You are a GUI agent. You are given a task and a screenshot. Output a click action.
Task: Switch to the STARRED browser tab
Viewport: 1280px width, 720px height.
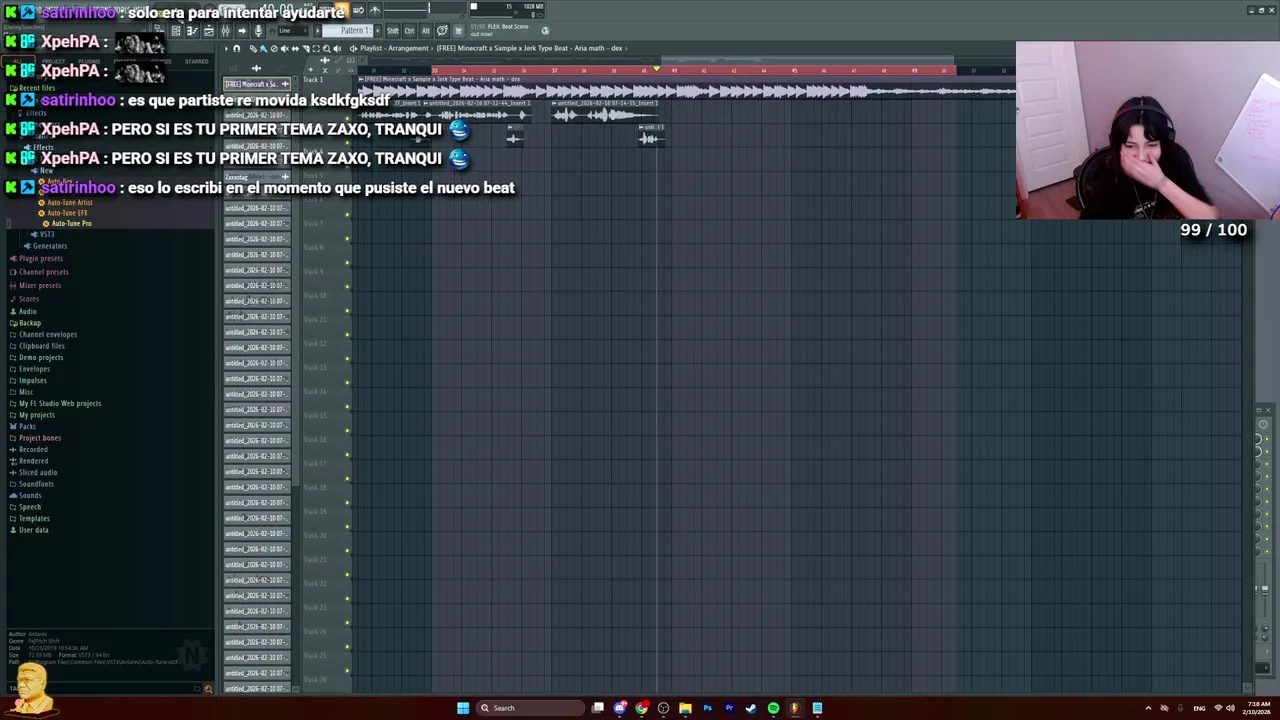(196, 62)
